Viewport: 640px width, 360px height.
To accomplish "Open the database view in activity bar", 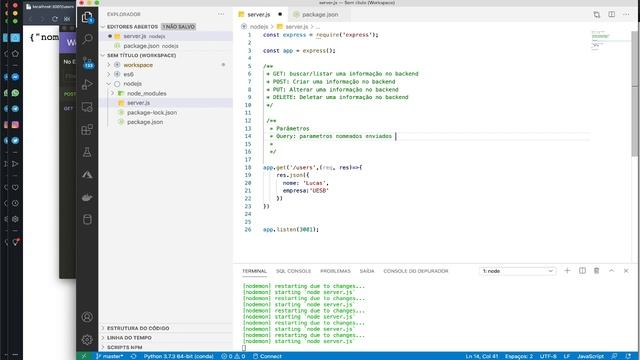I will tap(87, 220).
